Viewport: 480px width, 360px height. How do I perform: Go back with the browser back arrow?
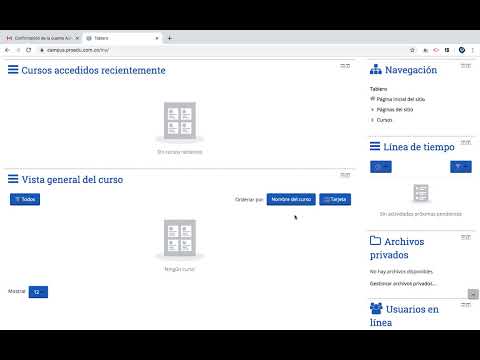pyautogui.click(x=7, y=50)
